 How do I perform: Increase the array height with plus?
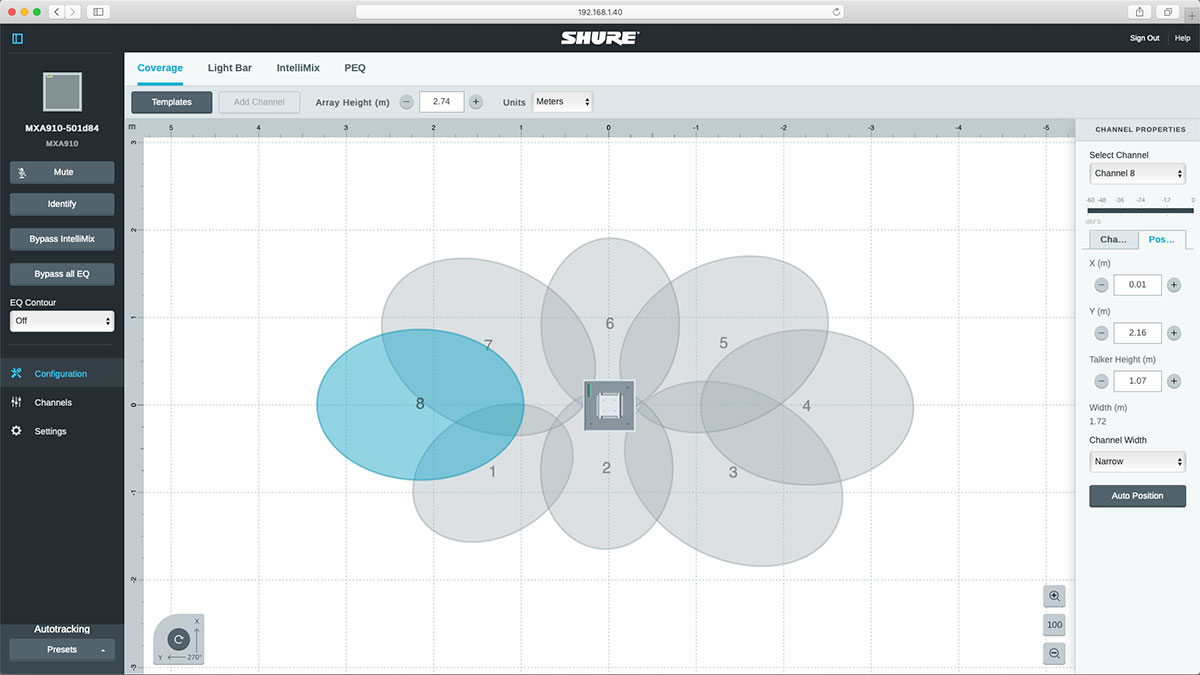coord(476,102)
